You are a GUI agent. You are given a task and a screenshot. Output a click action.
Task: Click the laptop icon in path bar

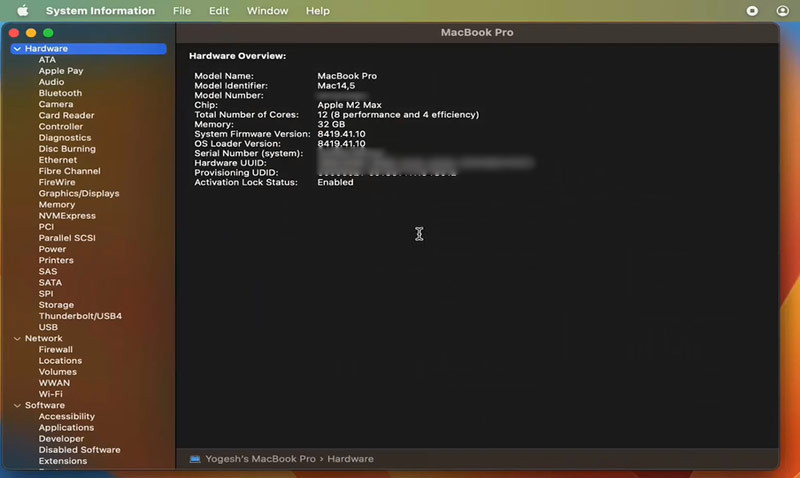tap(195, 459)
